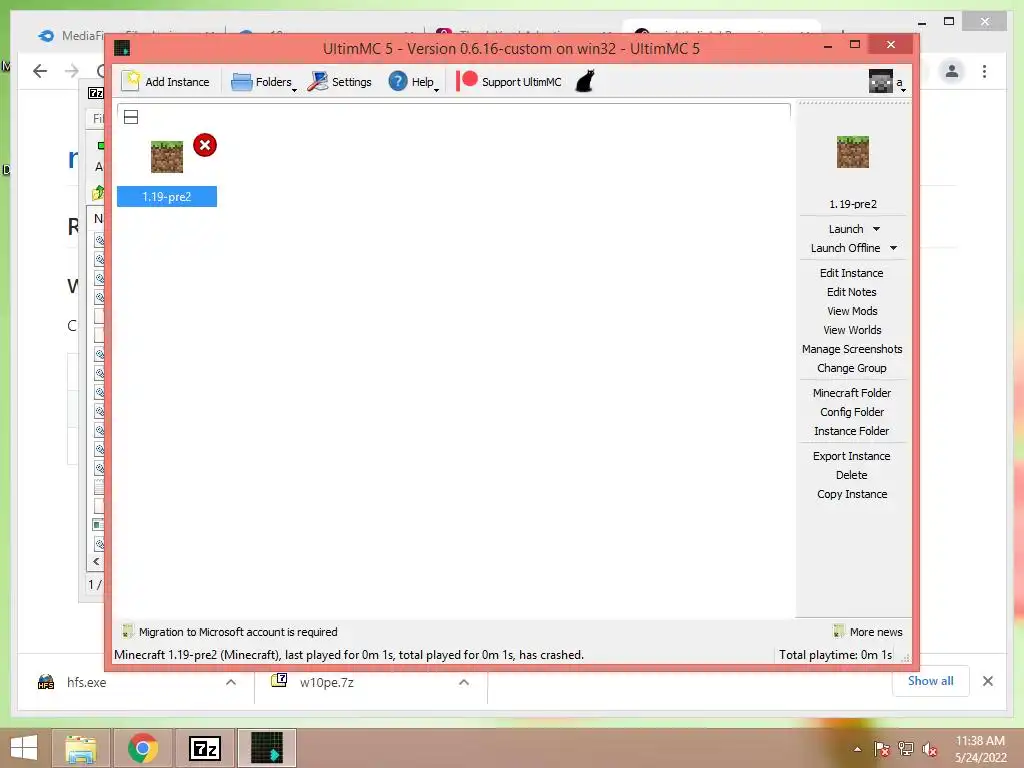Click Action Center flag tray icon
This screenshot has height=768, width=1024.
882,749
